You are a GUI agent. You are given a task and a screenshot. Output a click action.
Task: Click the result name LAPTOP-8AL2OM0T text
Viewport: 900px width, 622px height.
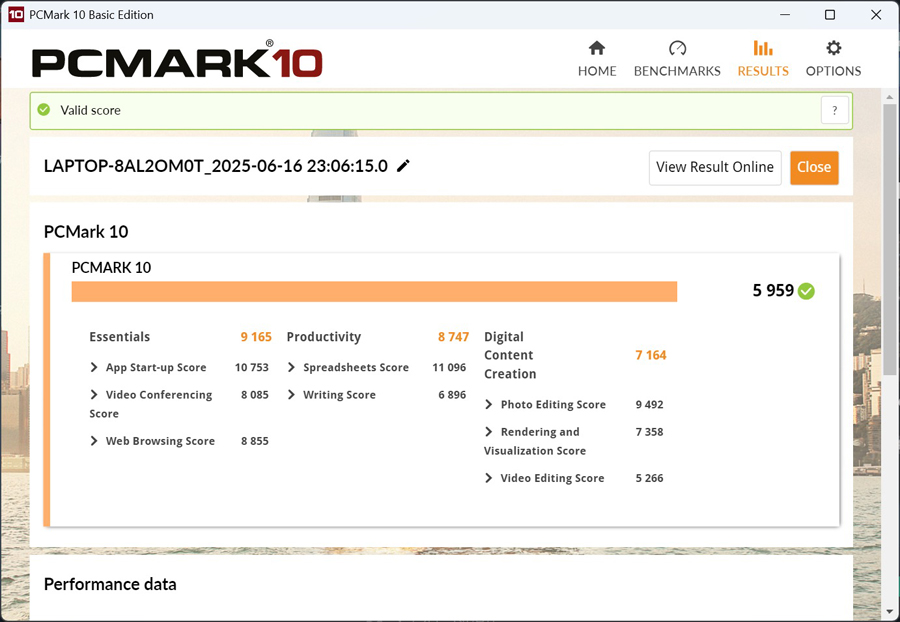[x=216, y=166]
